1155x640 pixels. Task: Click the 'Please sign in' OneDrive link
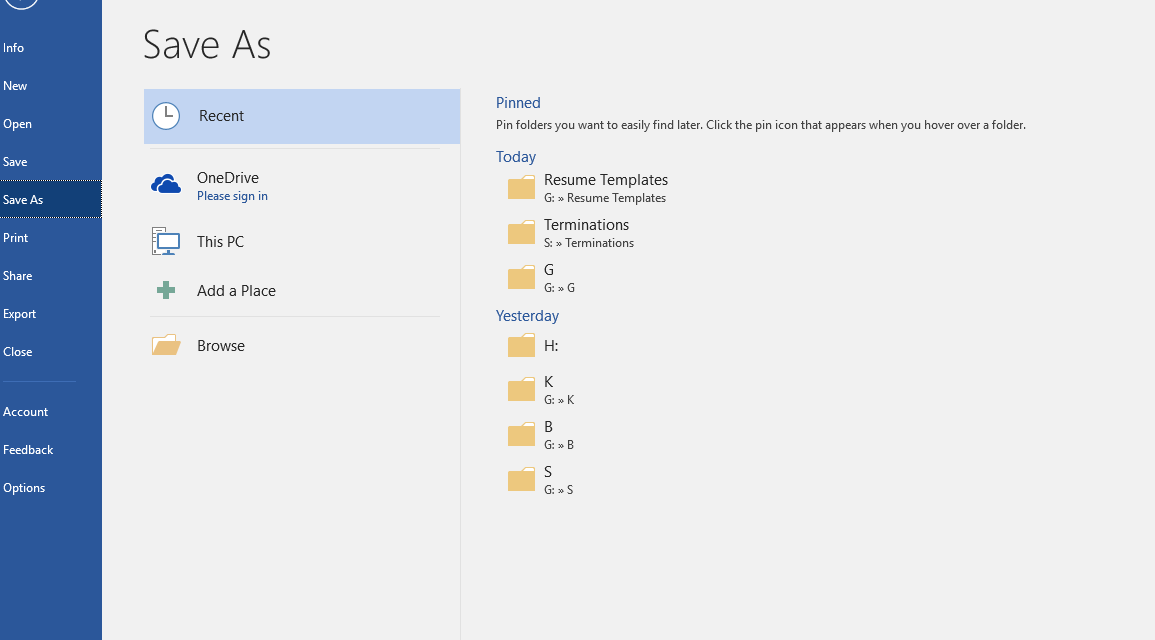[x=232, y=196]
